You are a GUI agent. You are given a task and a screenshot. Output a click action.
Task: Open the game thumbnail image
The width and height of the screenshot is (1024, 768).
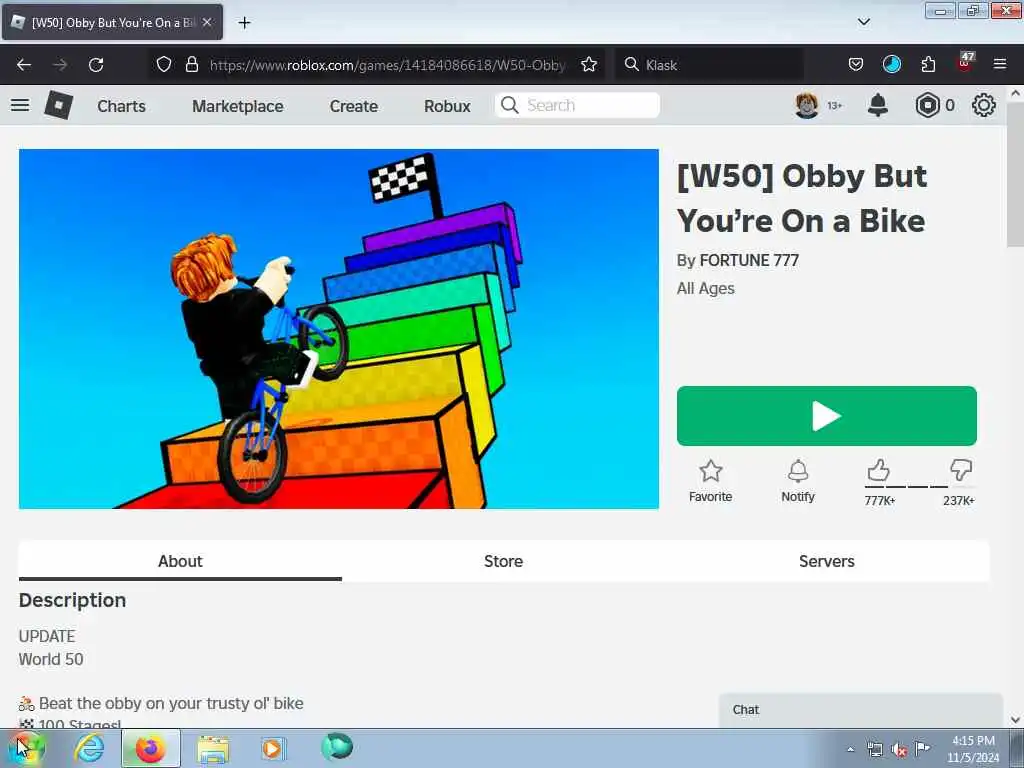[338, 328]
